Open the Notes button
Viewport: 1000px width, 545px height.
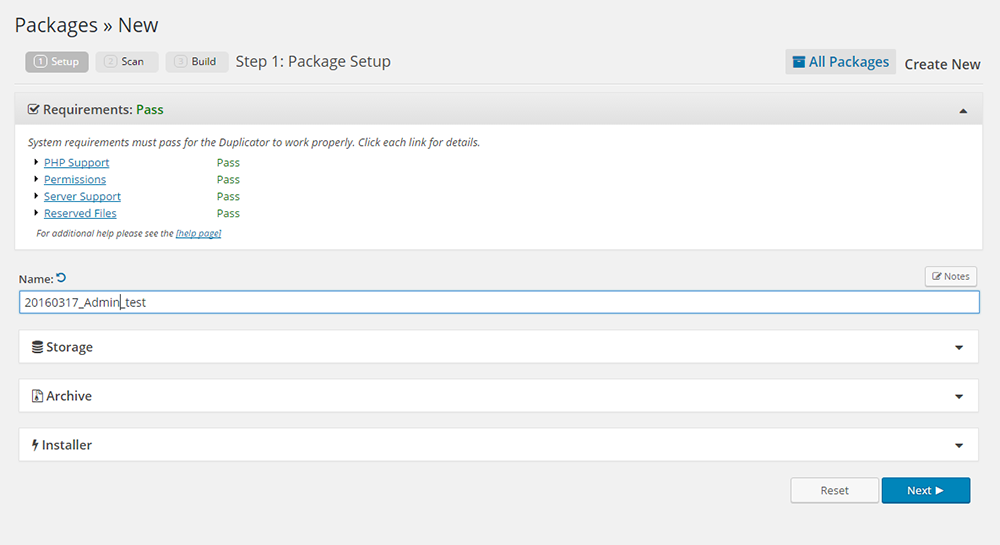click(x=950, y=276)
